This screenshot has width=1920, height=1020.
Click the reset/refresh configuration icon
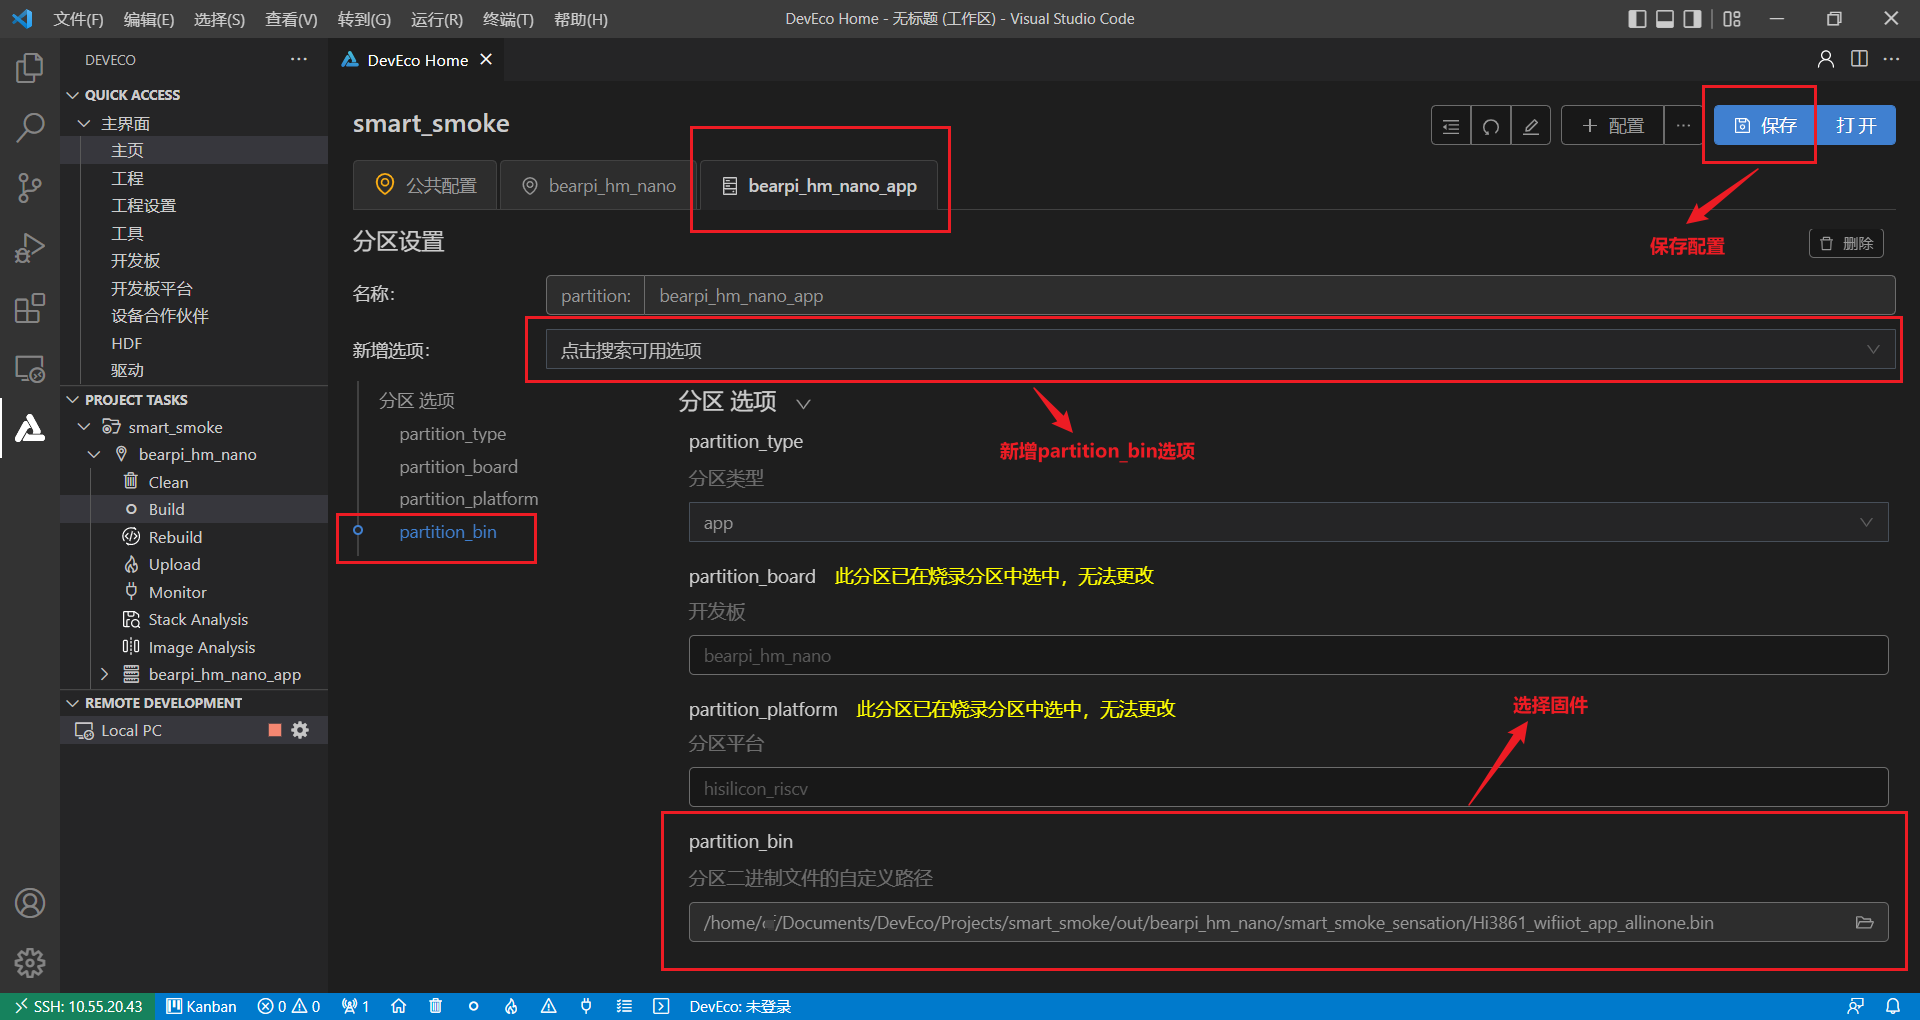[x=1491, y=126]
